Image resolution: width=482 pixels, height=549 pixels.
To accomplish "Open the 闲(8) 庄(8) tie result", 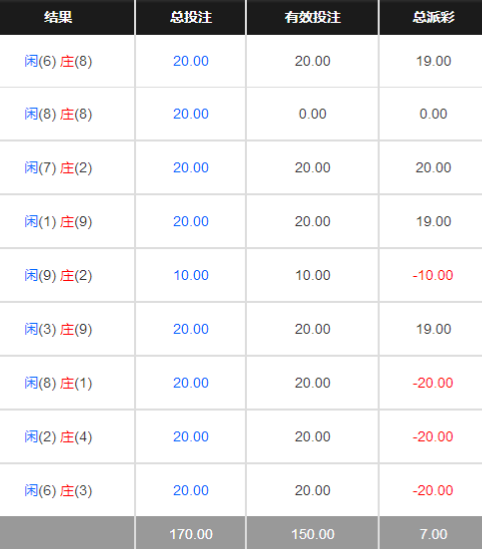I will (58, 114).
